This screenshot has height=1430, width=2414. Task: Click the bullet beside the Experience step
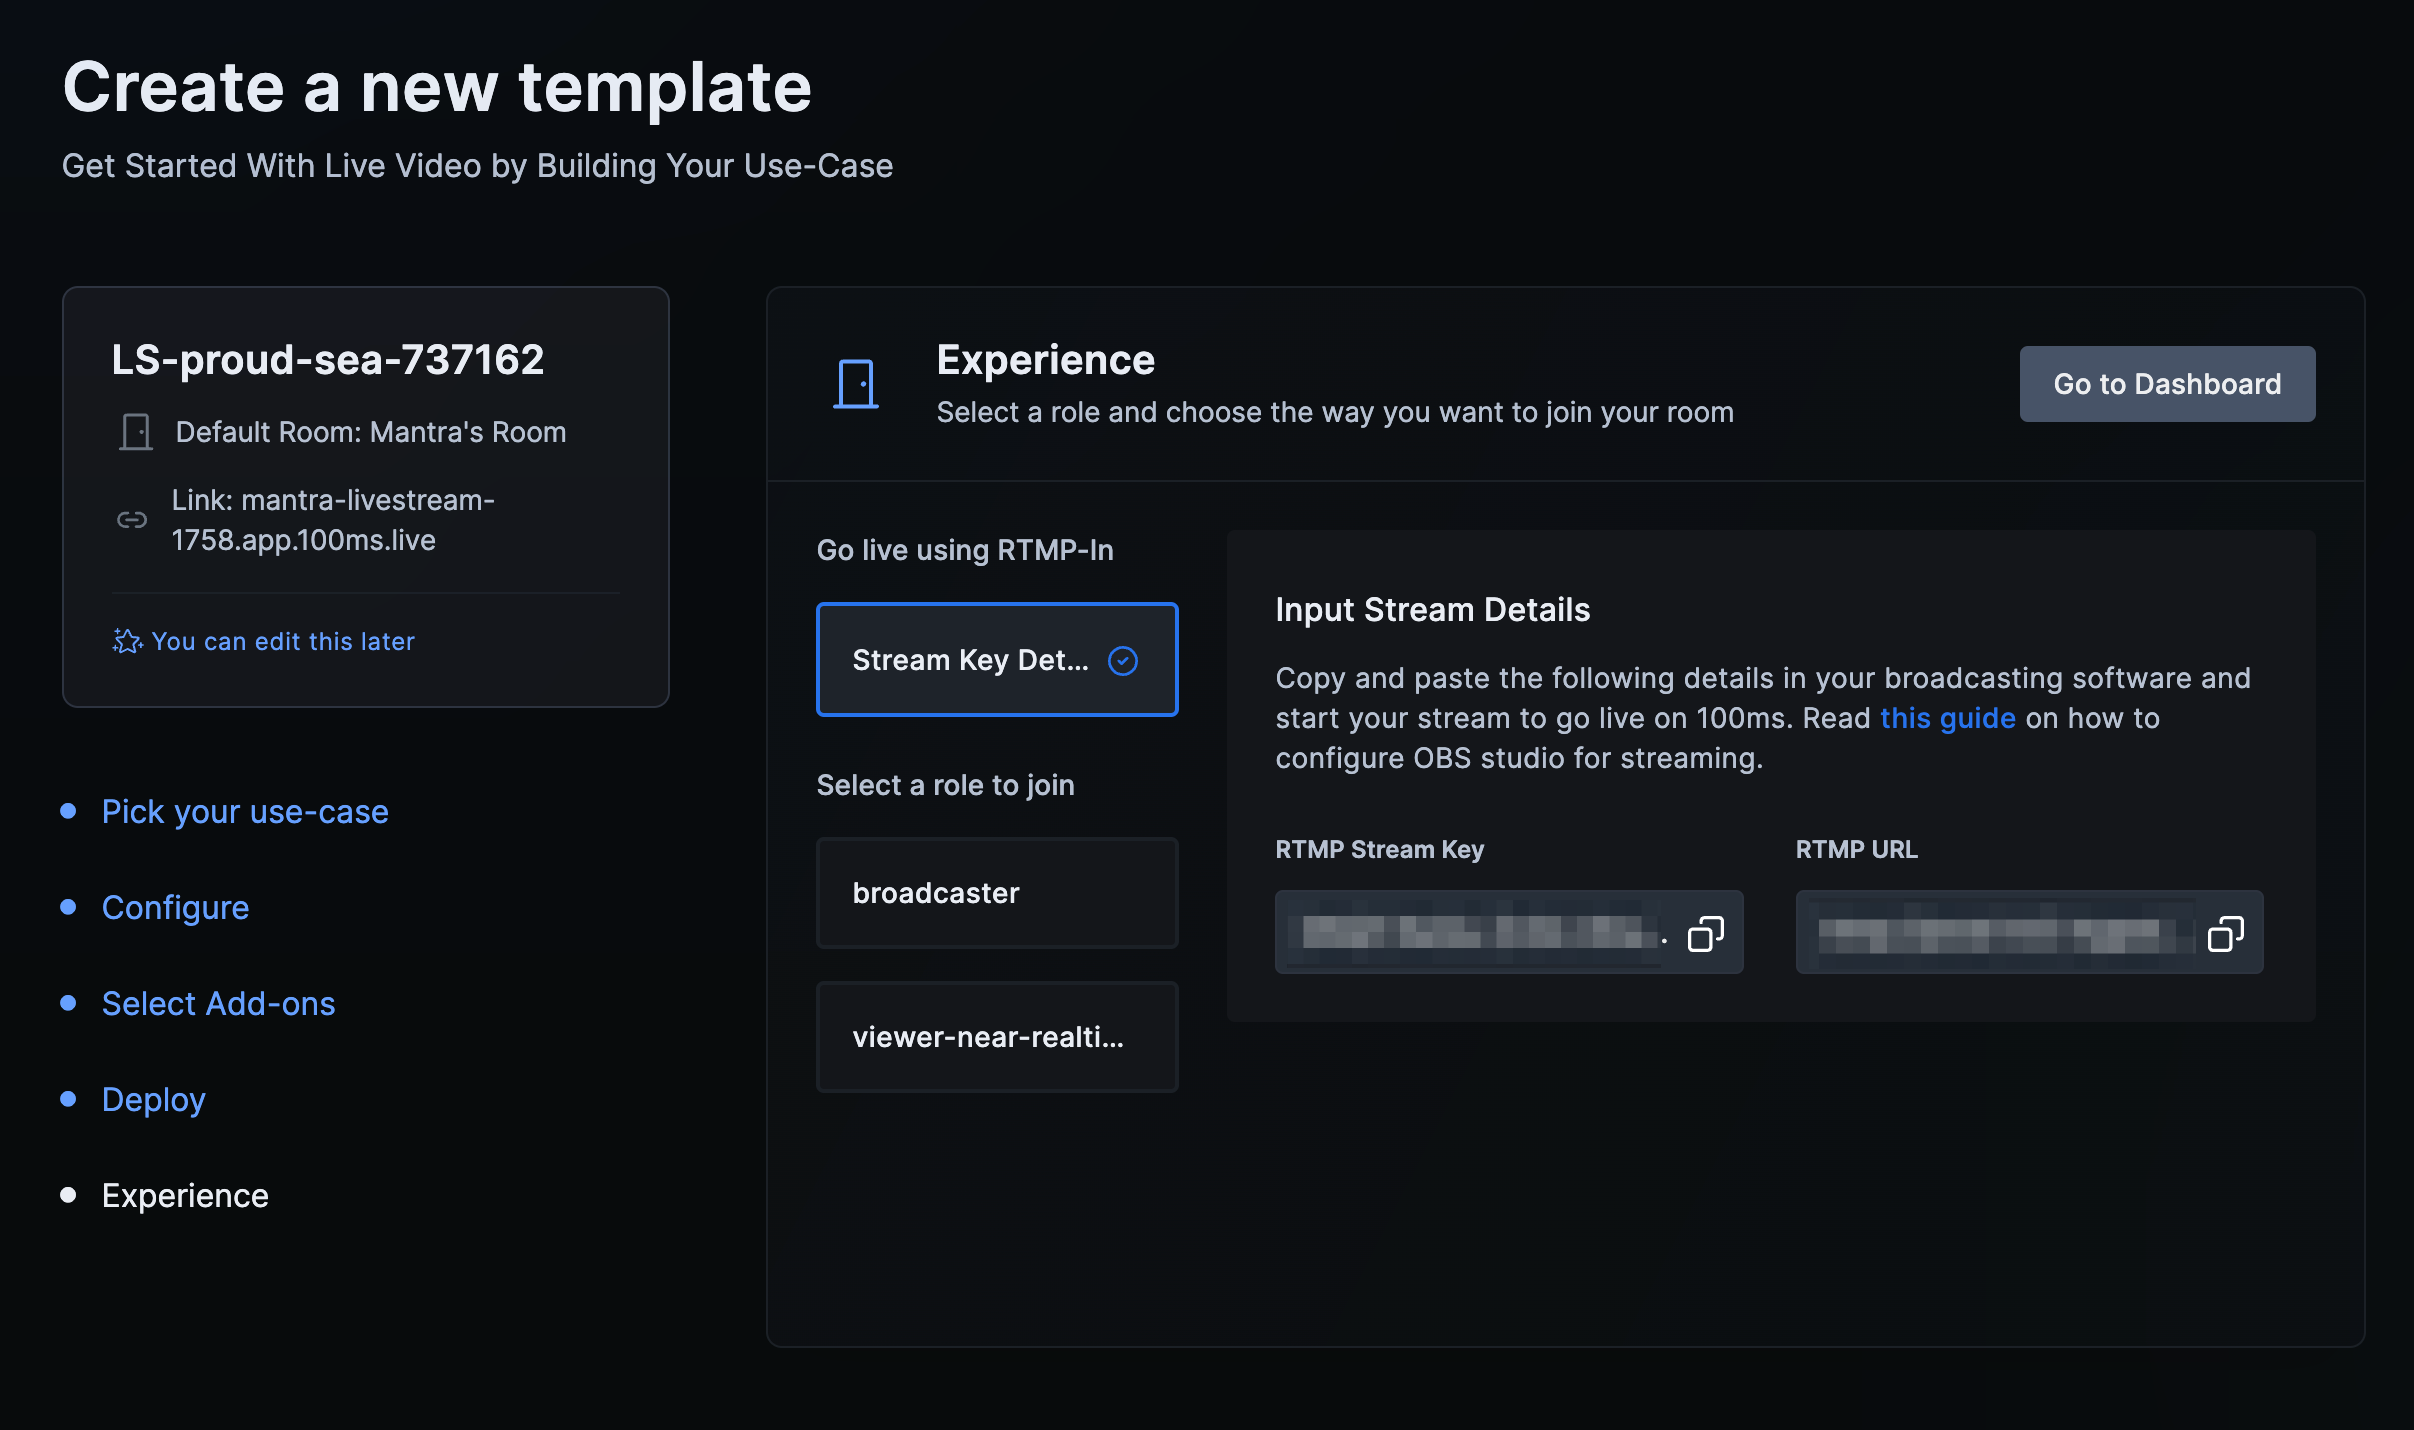[x=68, y=1194]
